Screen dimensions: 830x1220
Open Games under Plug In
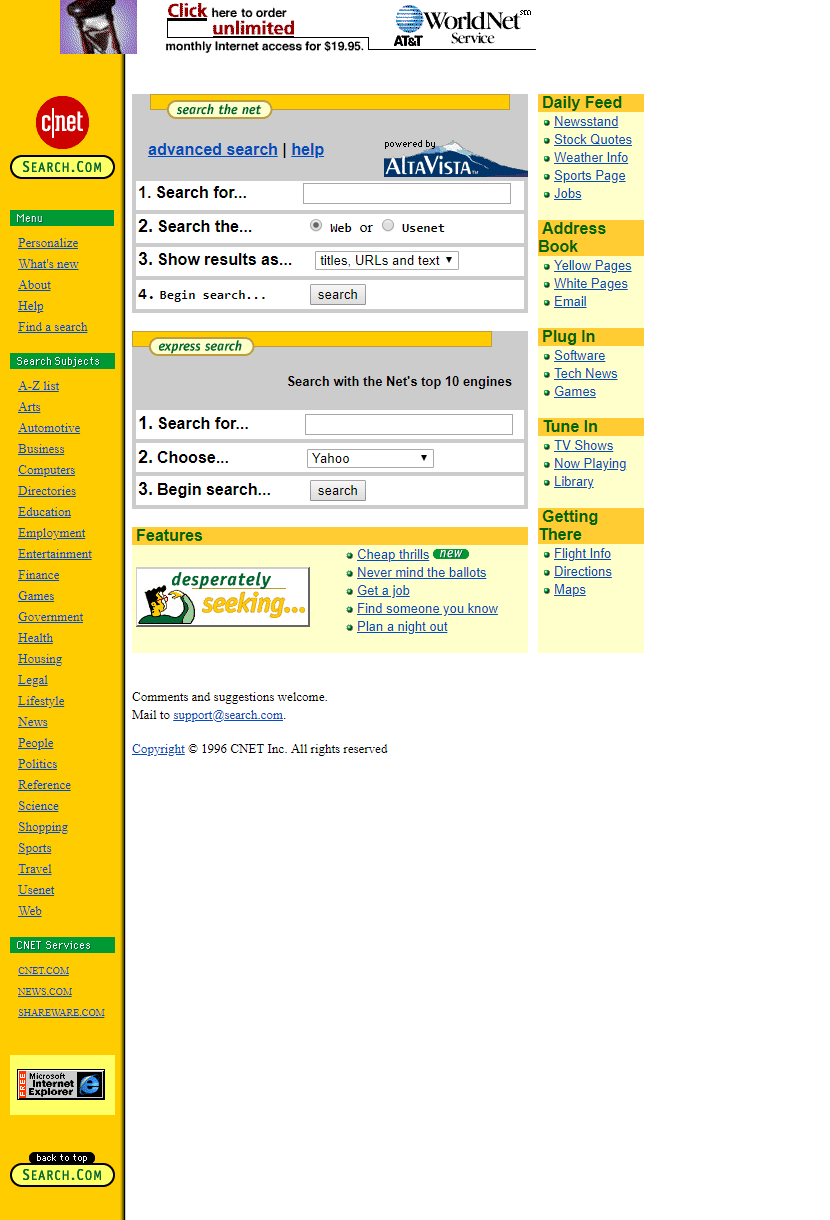click(x=575, y=392)
